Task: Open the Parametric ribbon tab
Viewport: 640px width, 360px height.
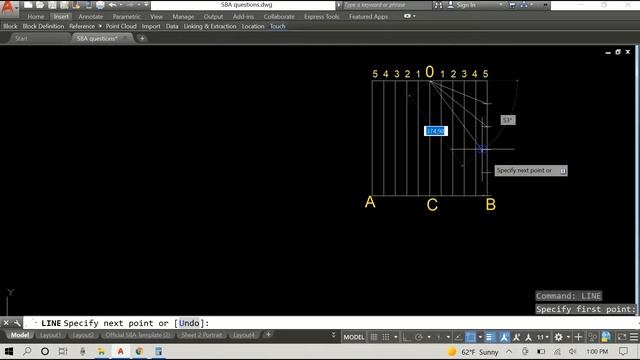Action: pos(126,17)
